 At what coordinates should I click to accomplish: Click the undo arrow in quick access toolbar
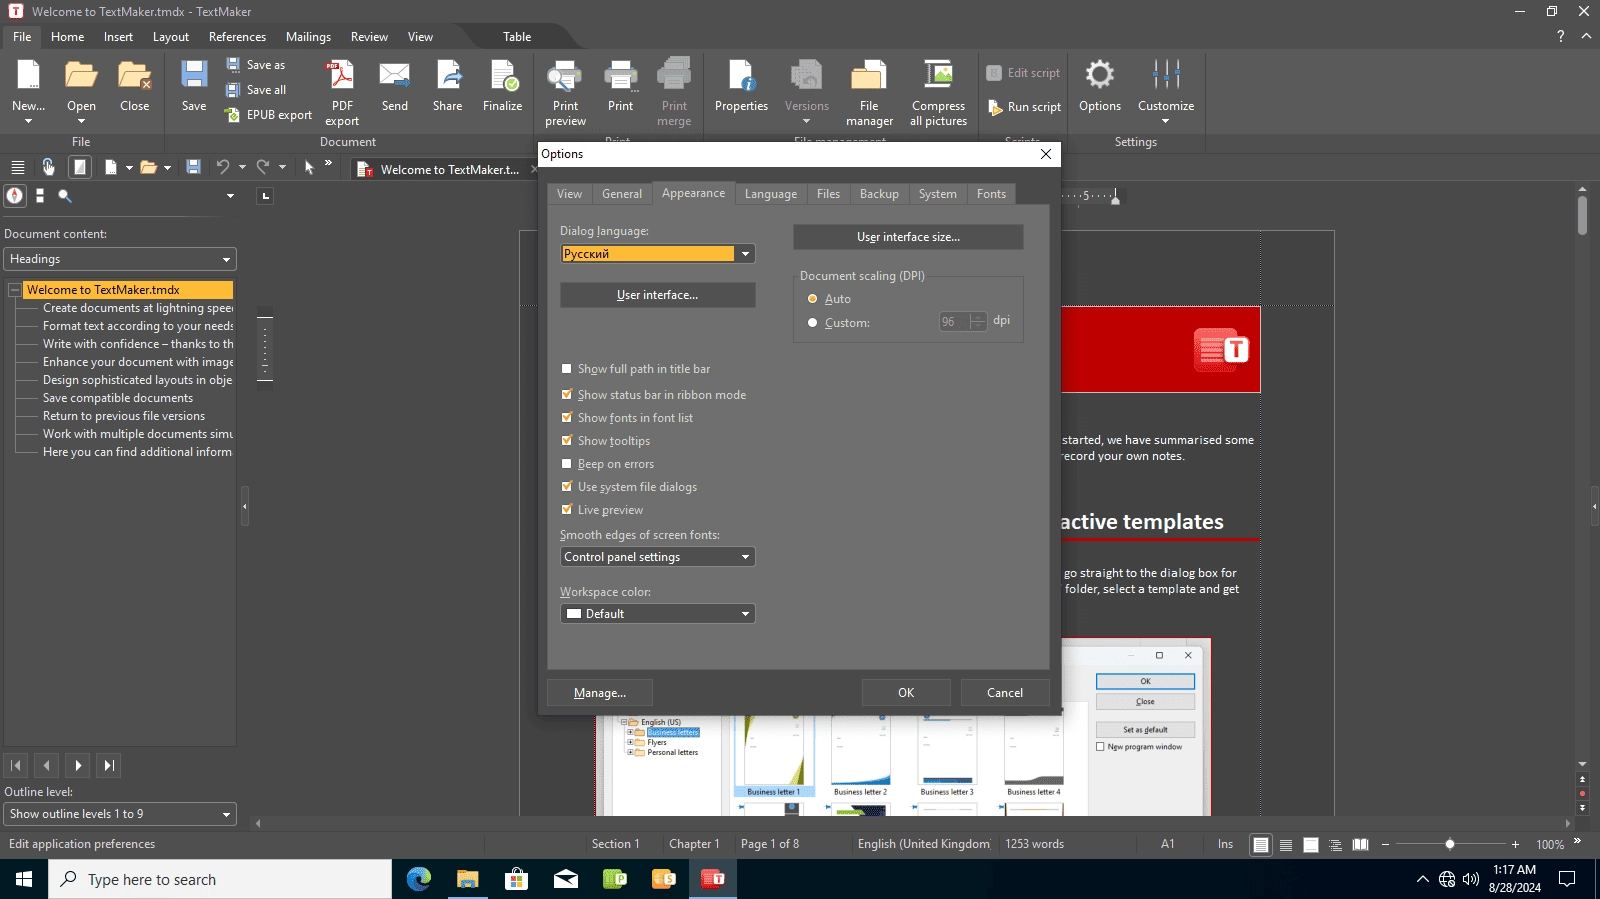(223, 167)
